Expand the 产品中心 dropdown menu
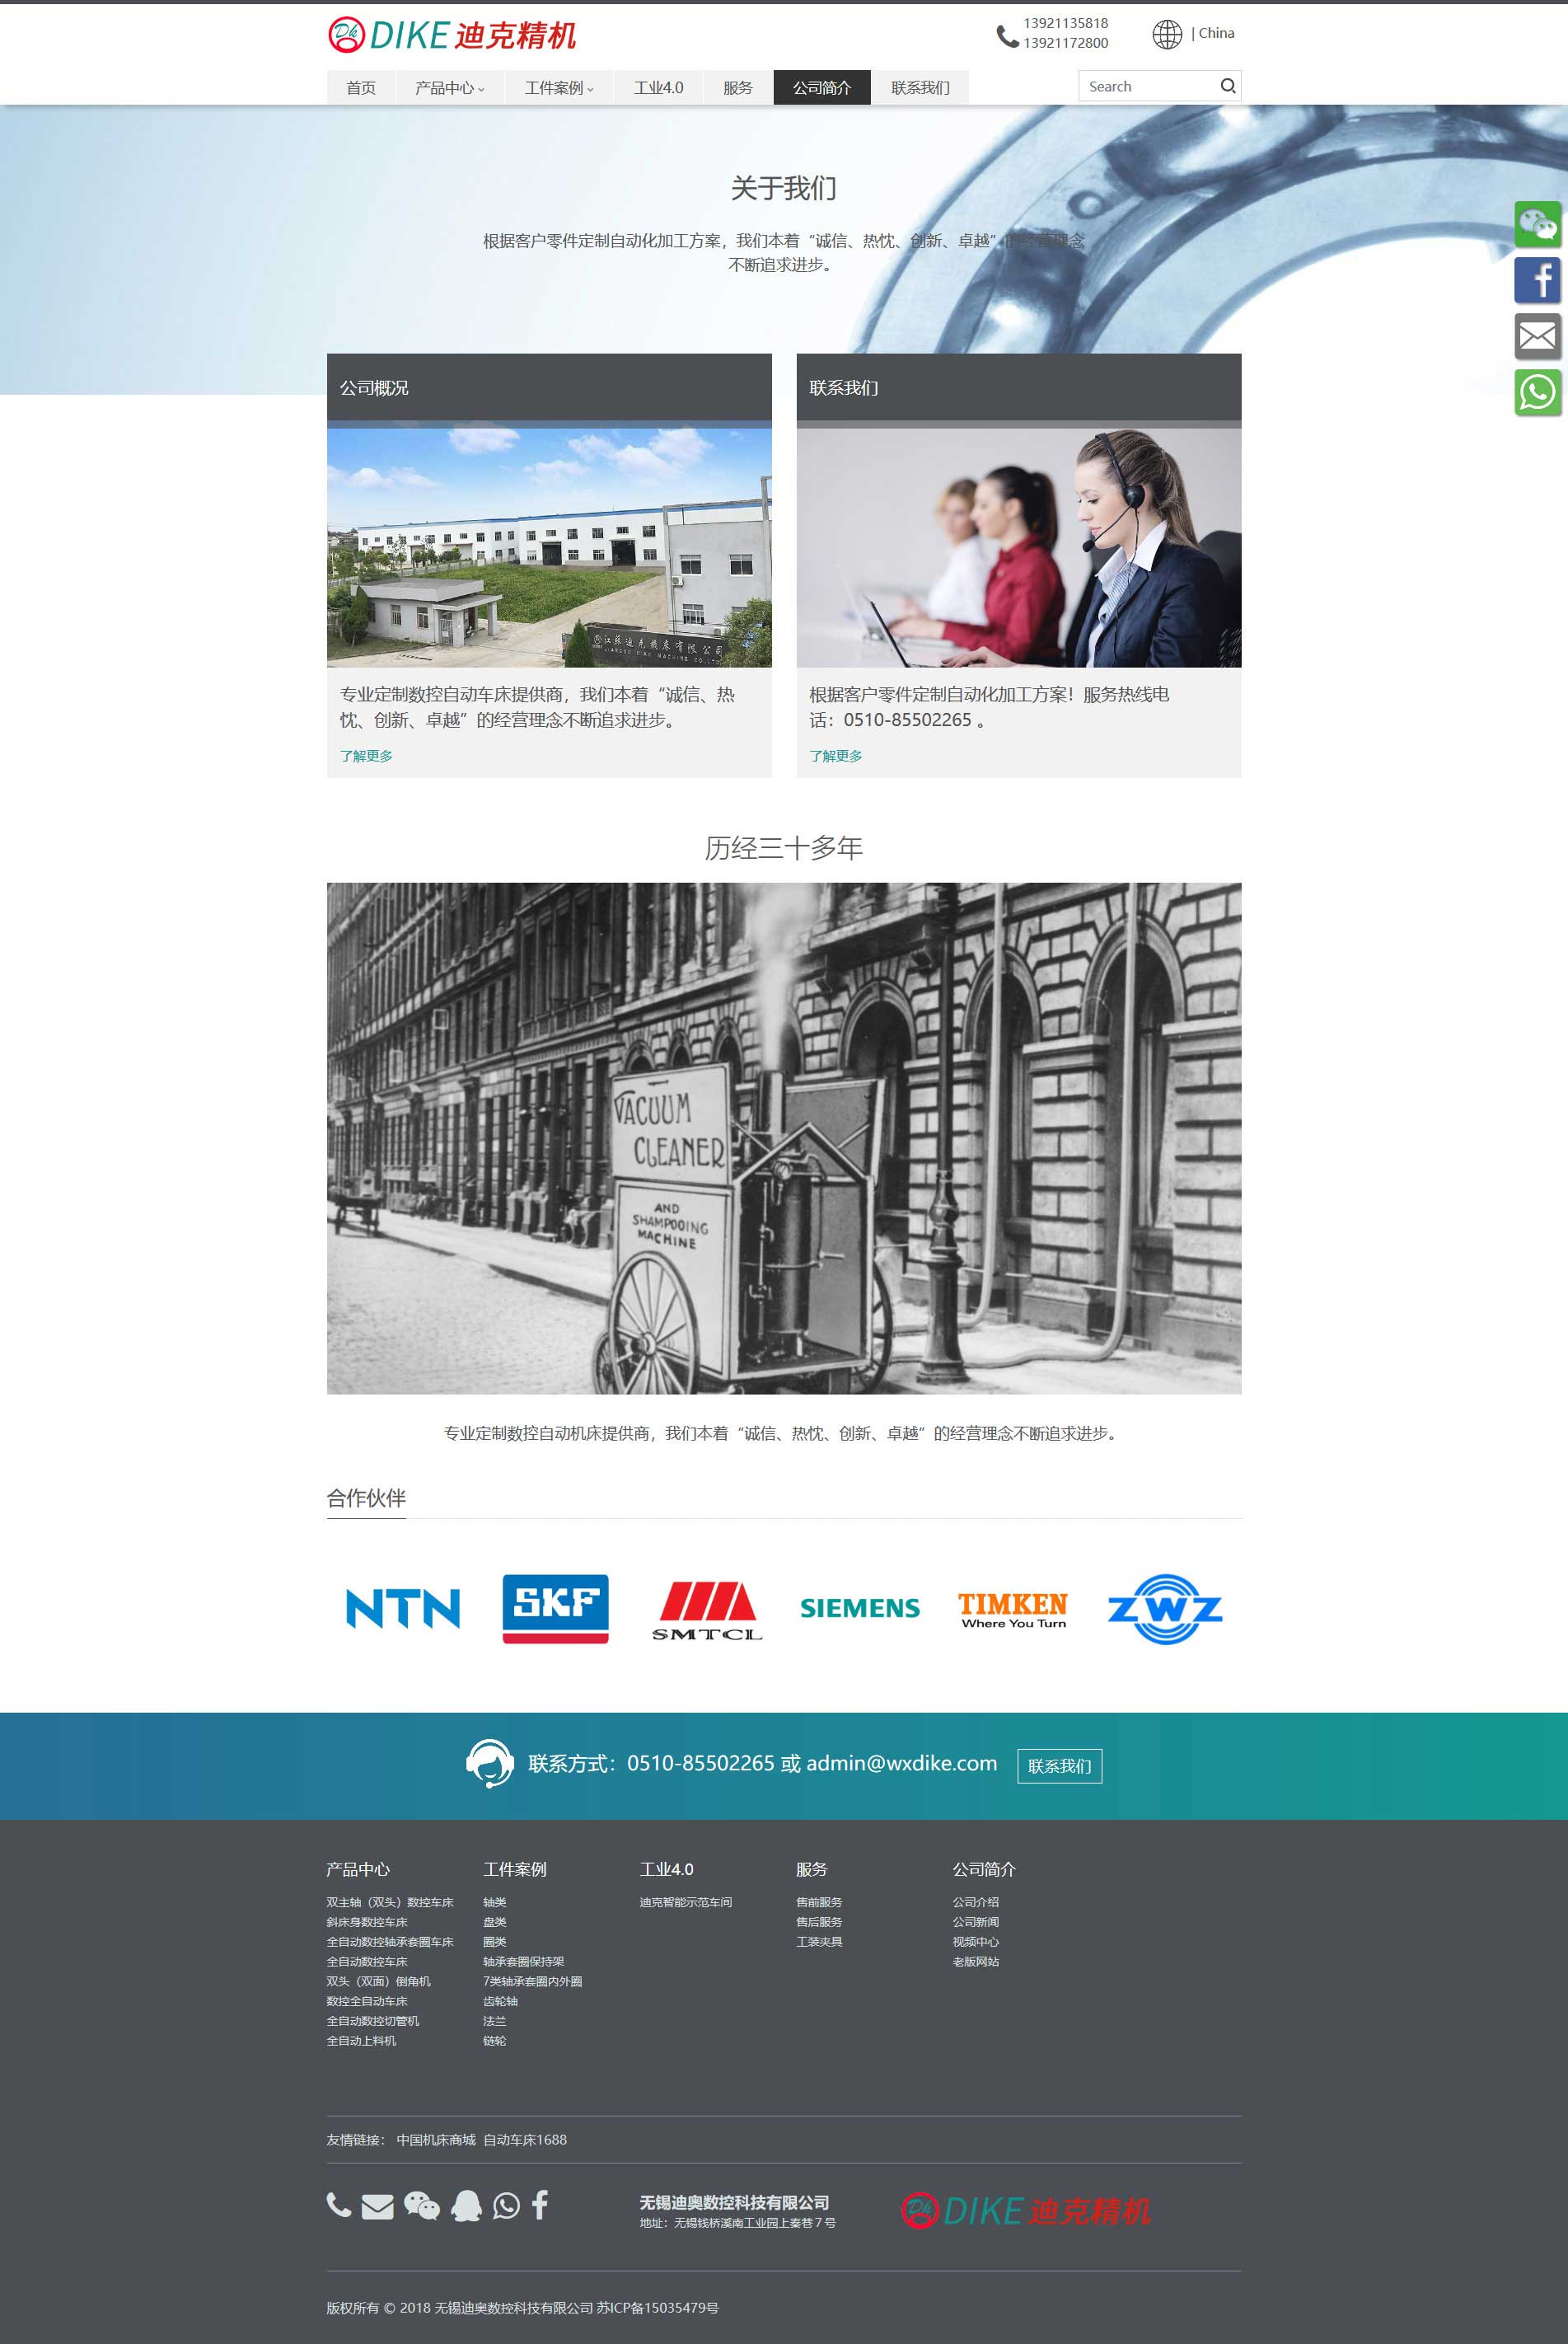 449,88
